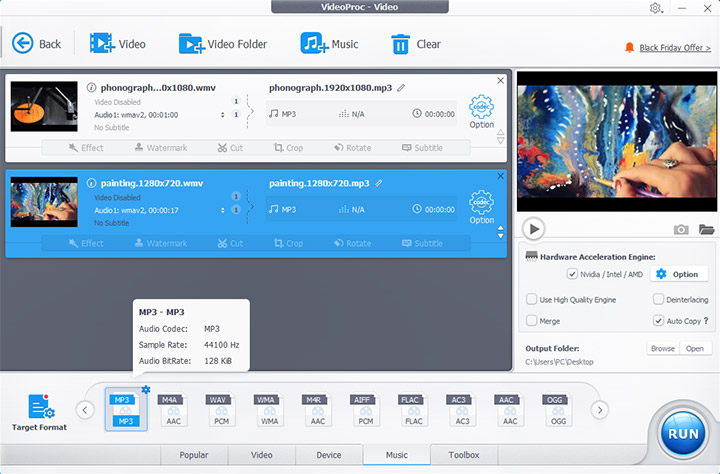Select the WMA format
Screen dimensions: 720x474
(x=269, y=410)
